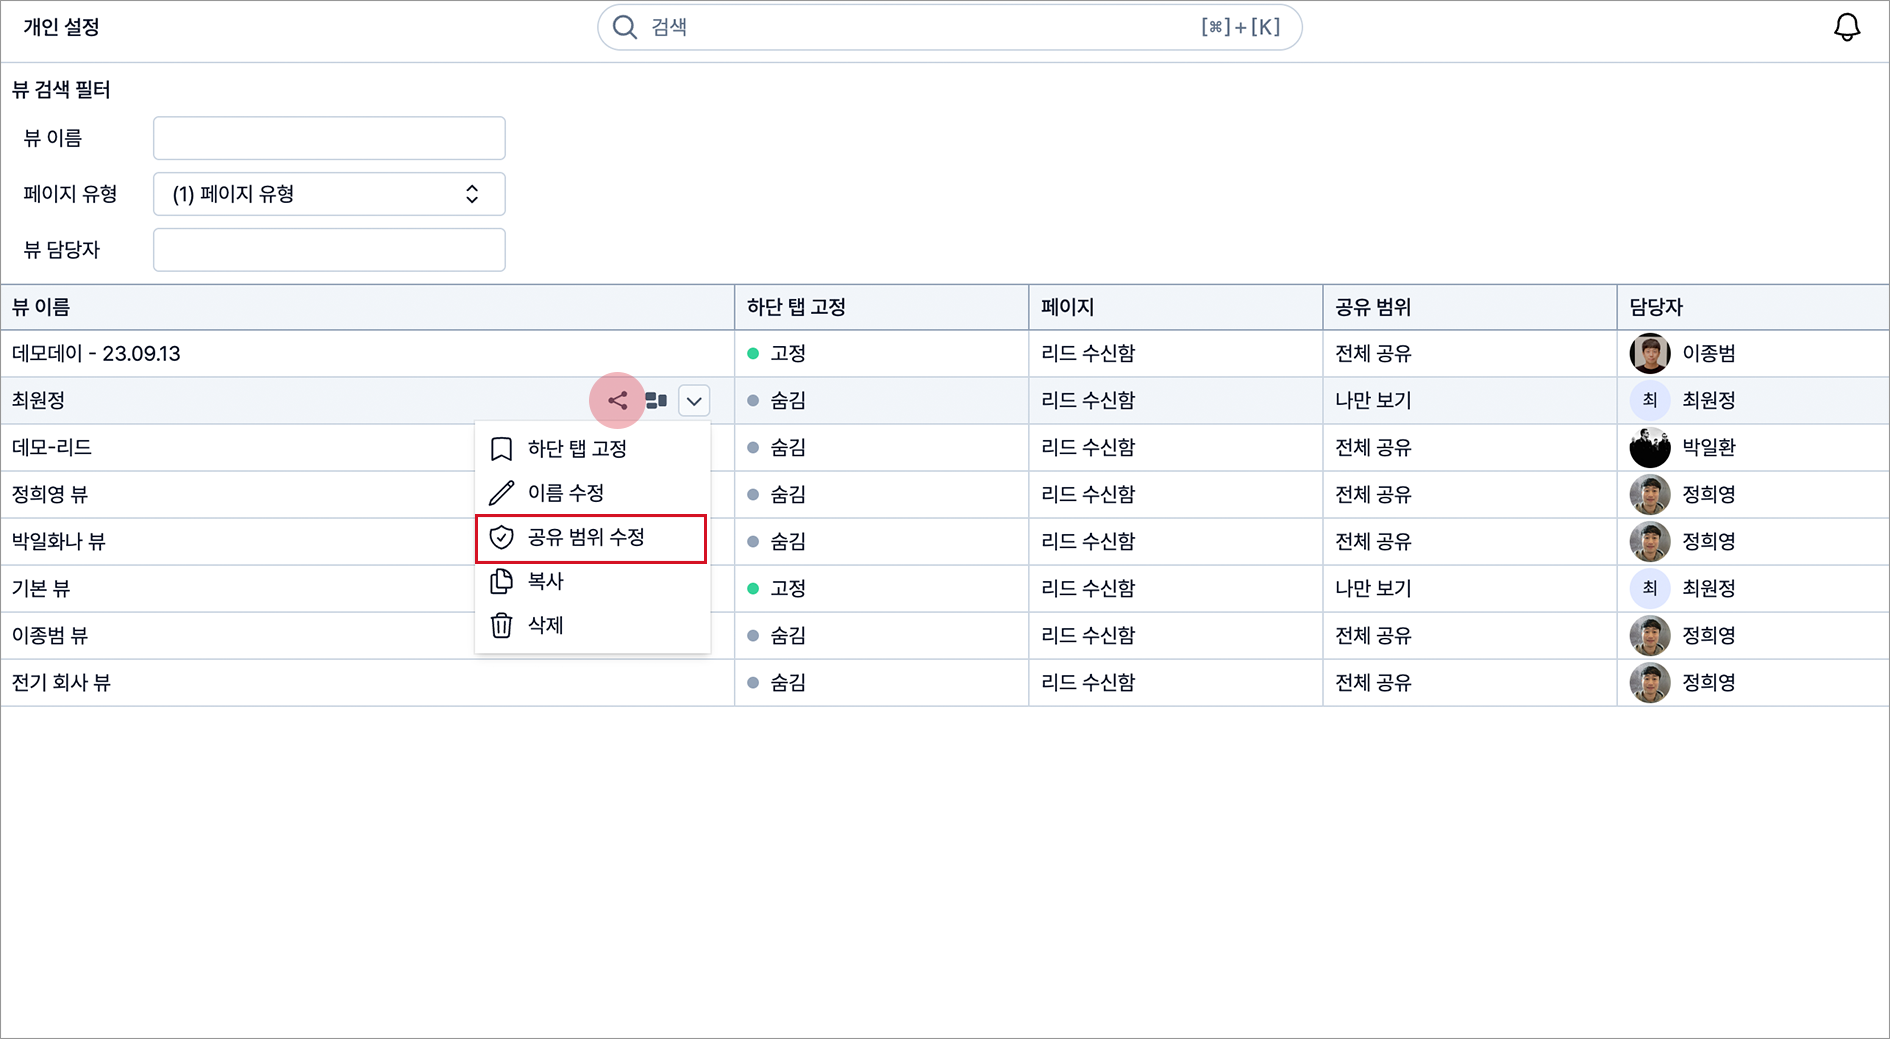Click the copy icon for 복사
Viewport: 1890px width, 1039px height.
[502, 581]
